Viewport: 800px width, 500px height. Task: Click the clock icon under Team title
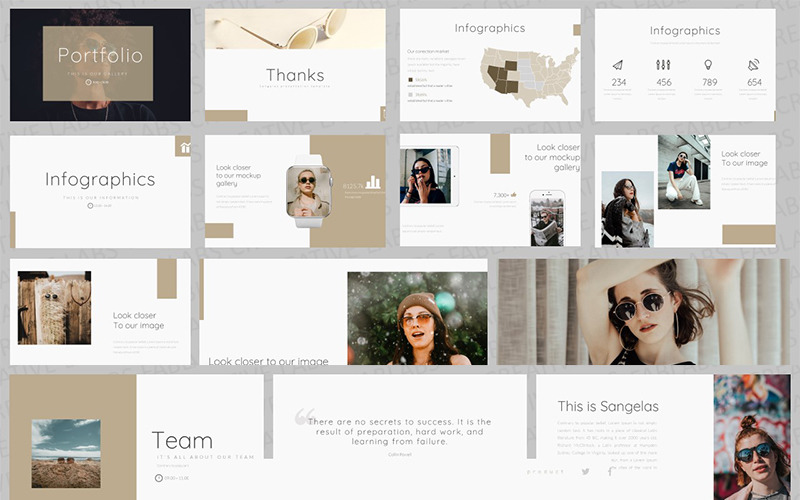coord(159,478)
